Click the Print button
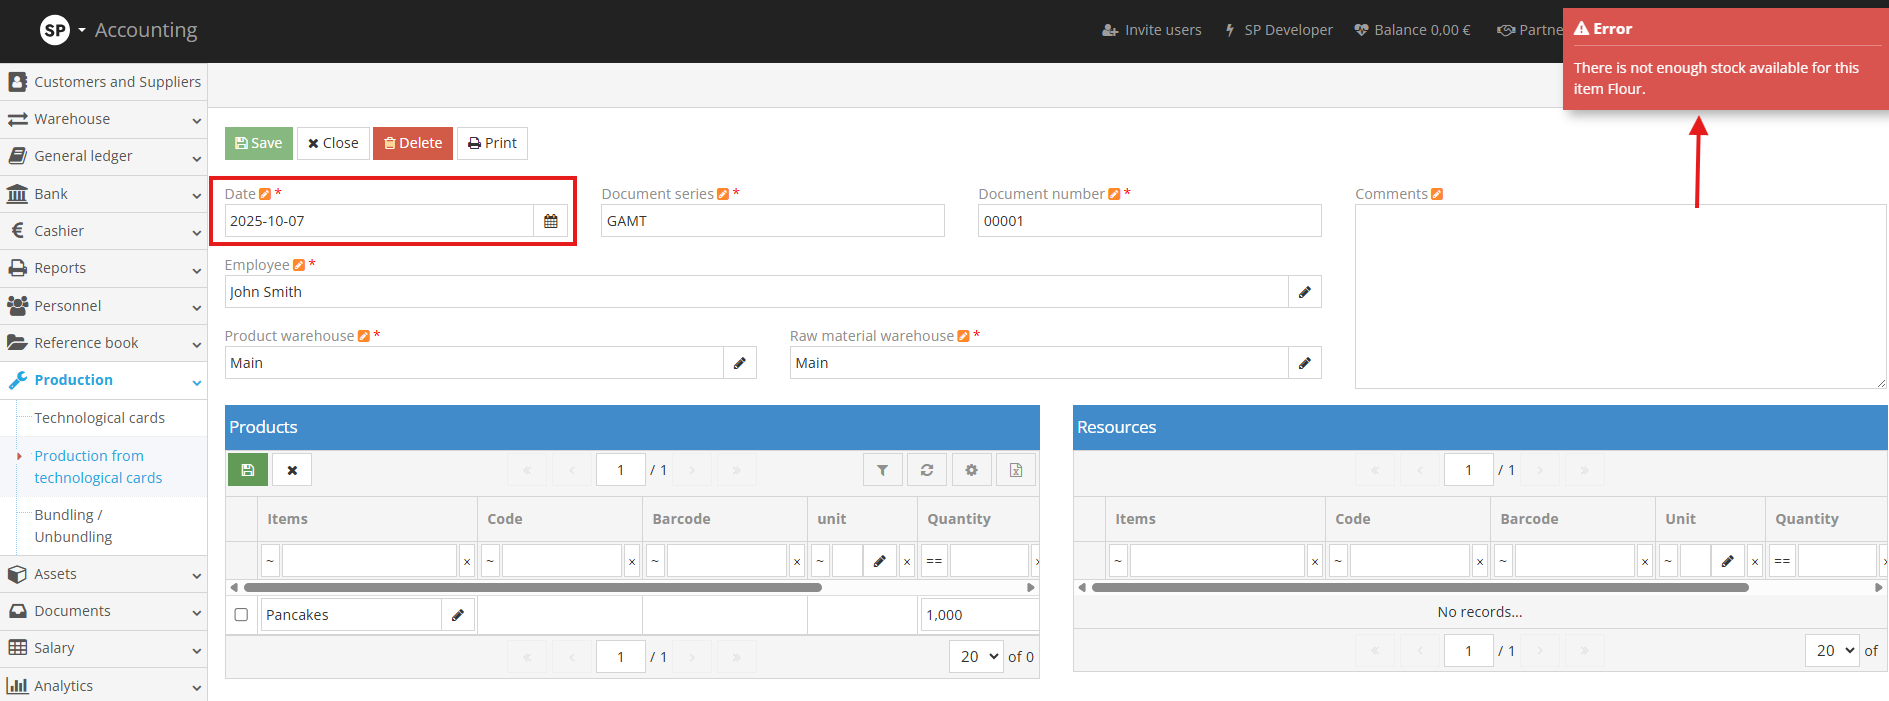 [492, 143]
